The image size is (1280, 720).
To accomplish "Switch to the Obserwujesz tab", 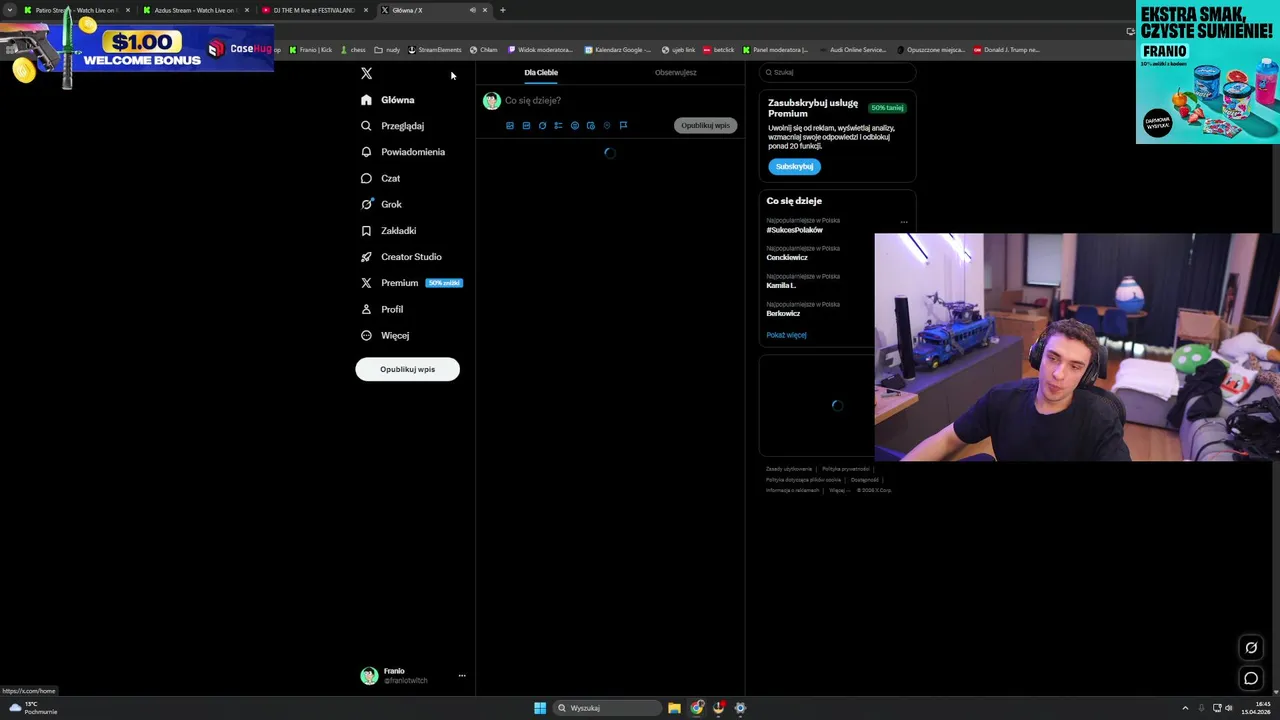I will [676, 72].
